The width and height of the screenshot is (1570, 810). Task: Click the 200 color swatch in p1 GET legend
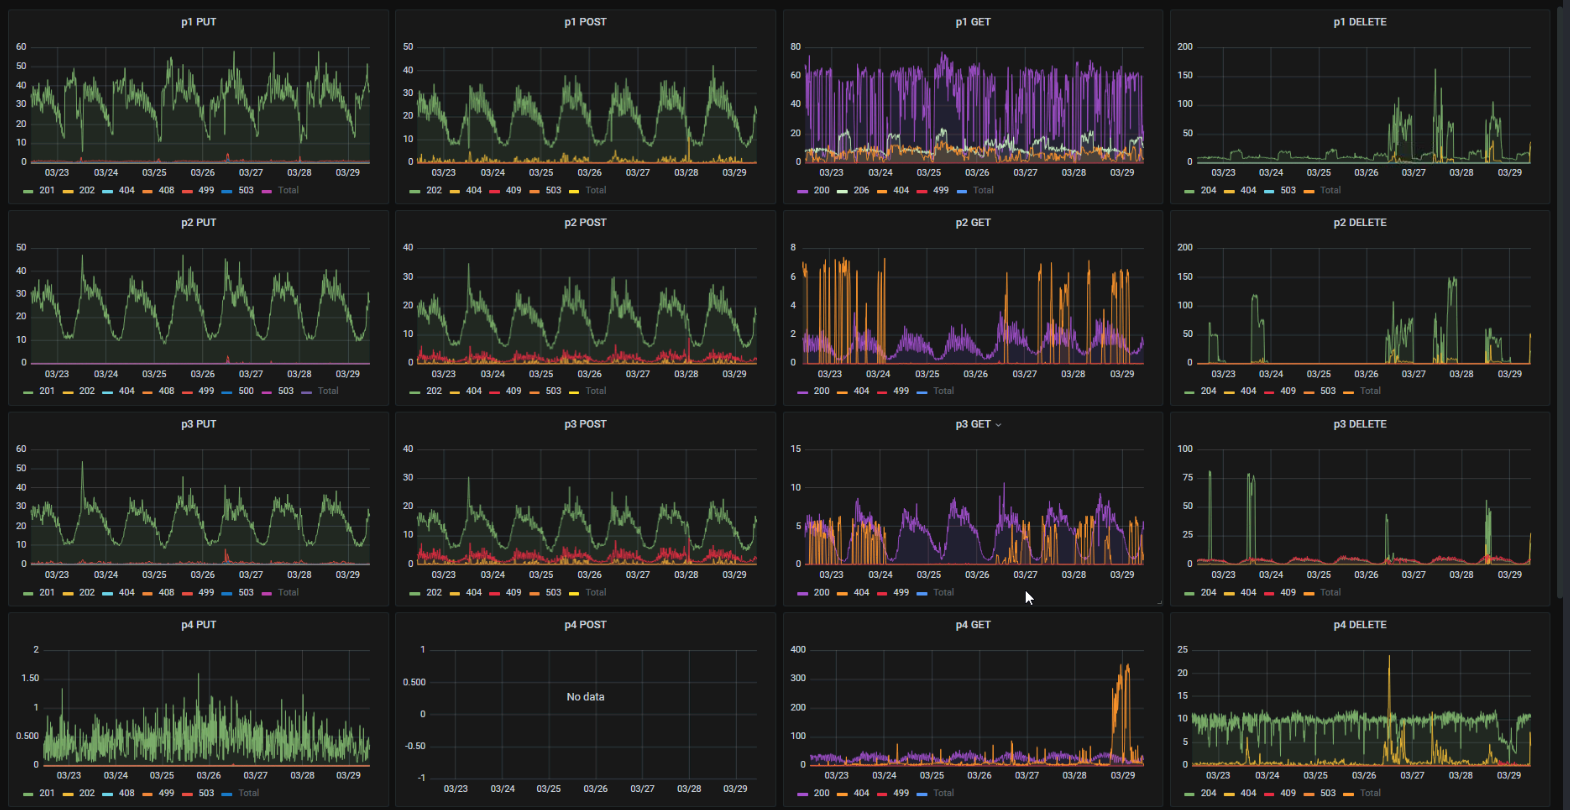(x=802, y=191)
